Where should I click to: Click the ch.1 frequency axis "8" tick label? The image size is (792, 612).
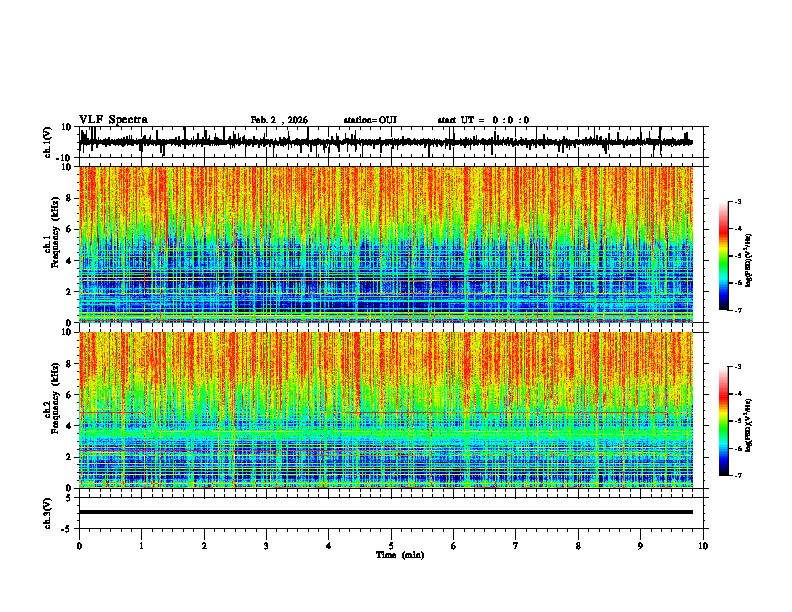click(69, 198)
